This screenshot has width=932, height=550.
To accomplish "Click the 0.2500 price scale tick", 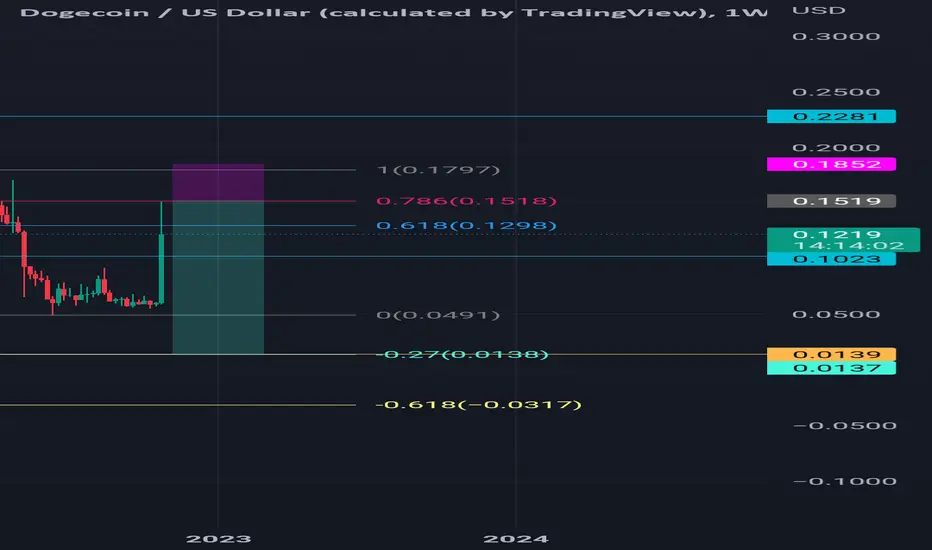I will pos(836,92).
